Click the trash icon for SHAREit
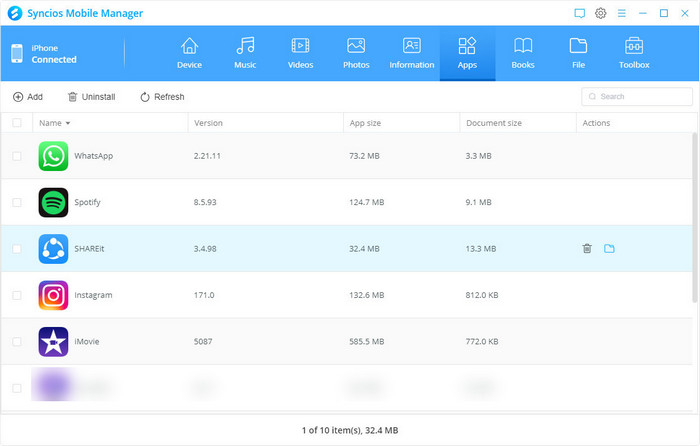700x446 pixels. tap(587, 248)
